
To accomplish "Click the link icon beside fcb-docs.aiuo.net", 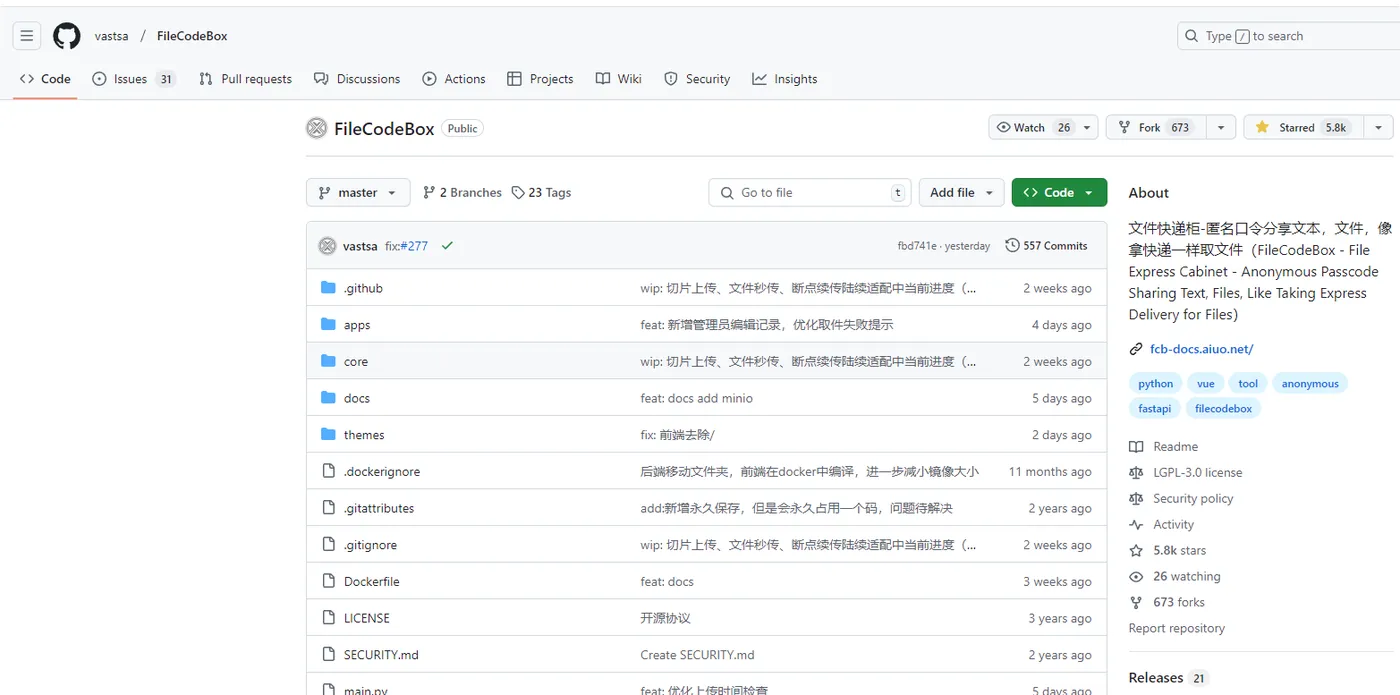I will [x=1136, y=349].
